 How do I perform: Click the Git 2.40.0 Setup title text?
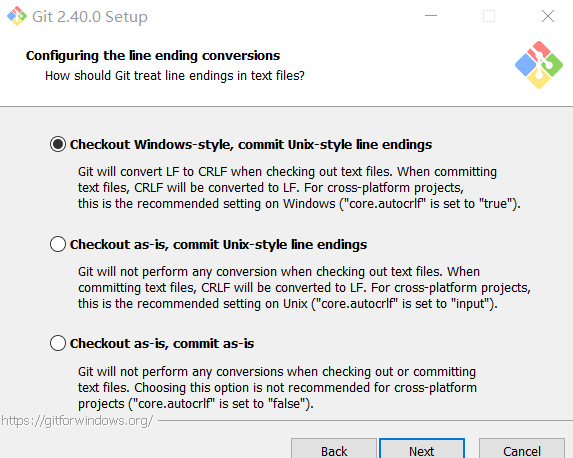pos(90,17)
